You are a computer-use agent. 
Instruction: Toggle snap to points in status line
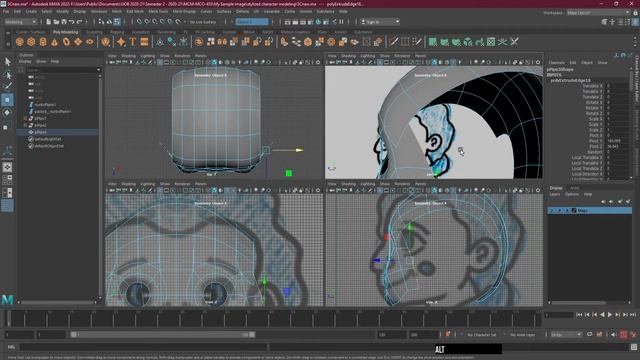pos(155,22)
